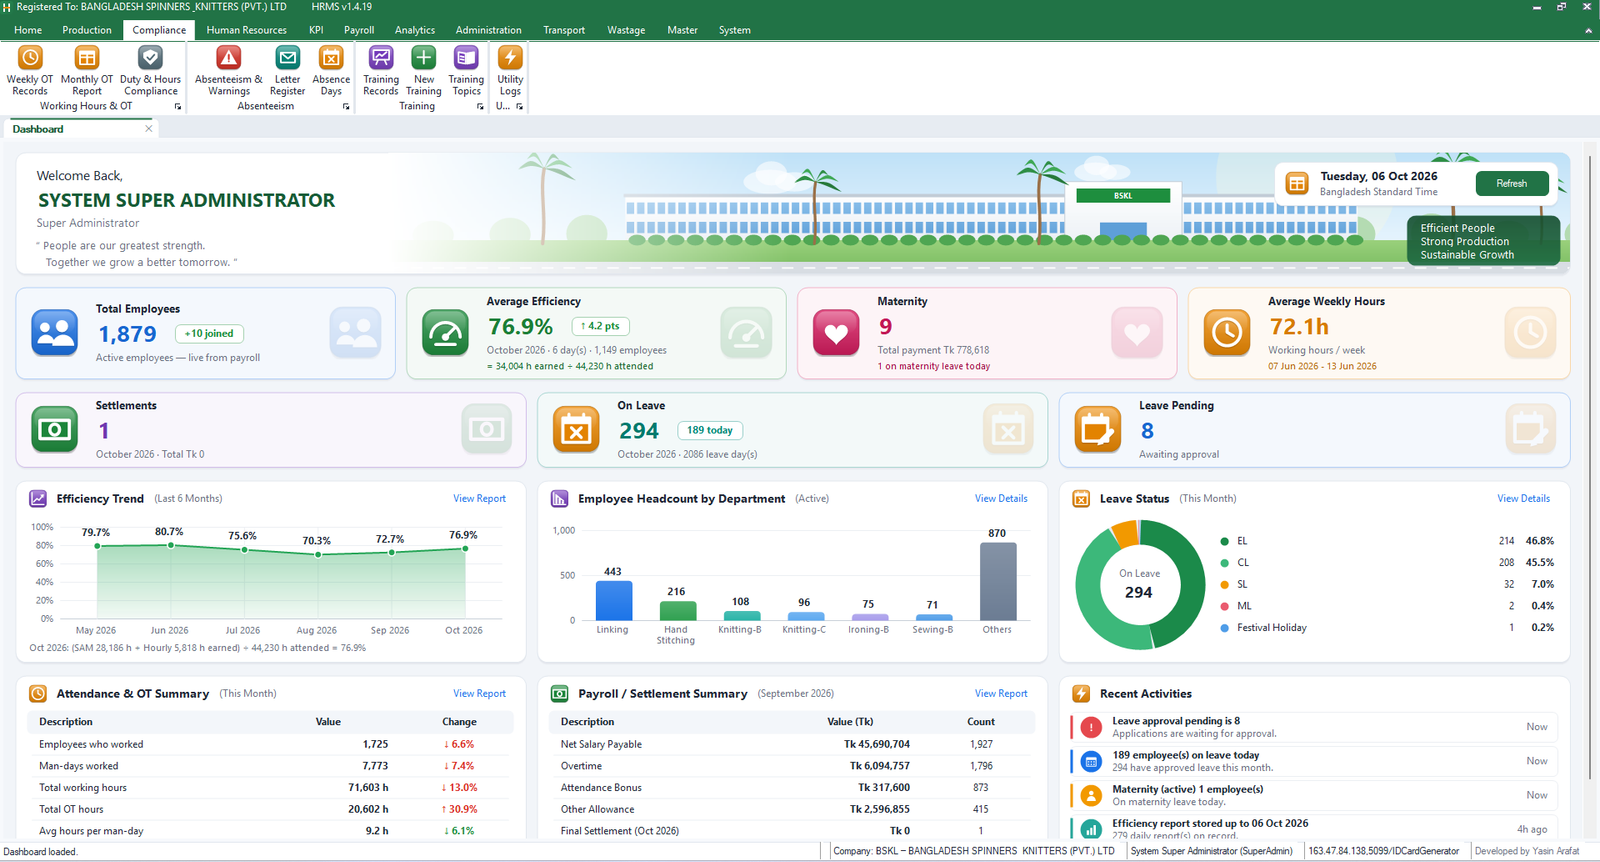
Task: Switch to the Production tab
Action: click(87, 30)
